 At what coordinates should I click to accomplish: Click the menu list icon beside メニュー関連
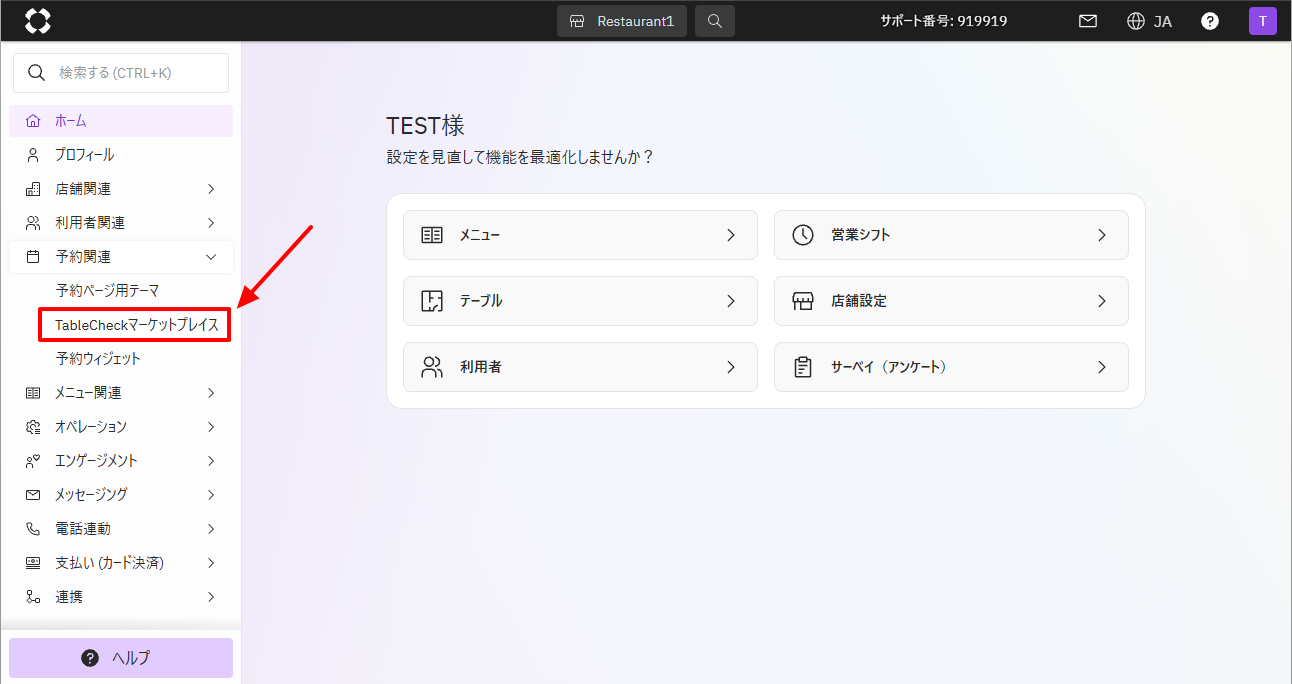coord(33,393)
